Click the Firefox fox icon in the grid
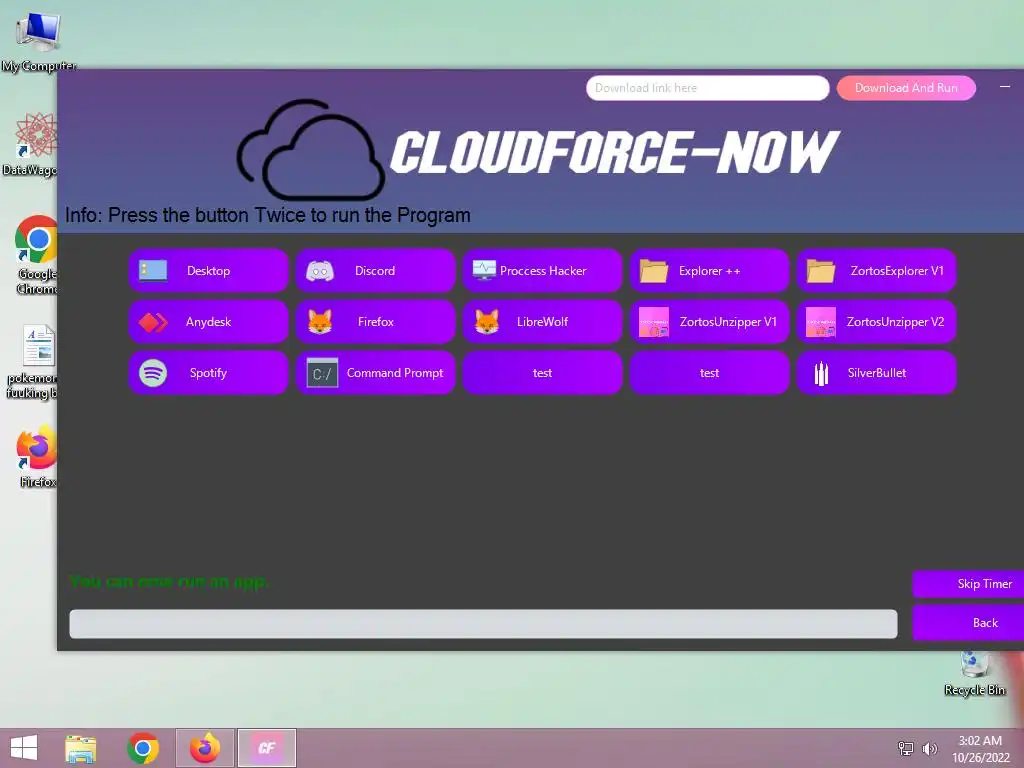 tap(320, 321)
